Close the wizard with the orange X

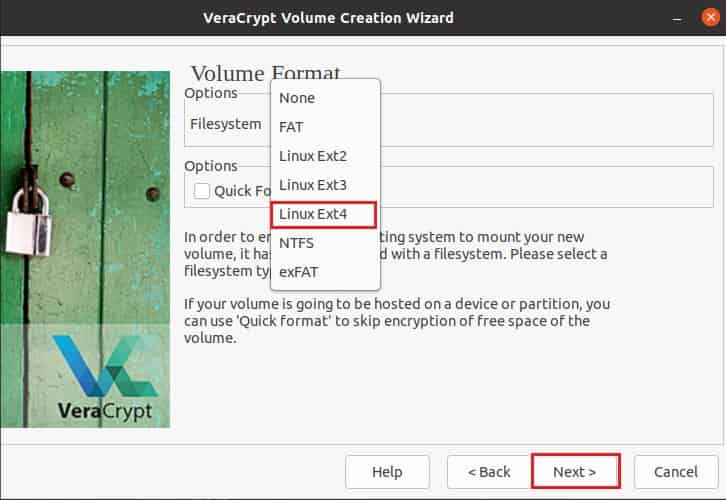click(710, 18)
